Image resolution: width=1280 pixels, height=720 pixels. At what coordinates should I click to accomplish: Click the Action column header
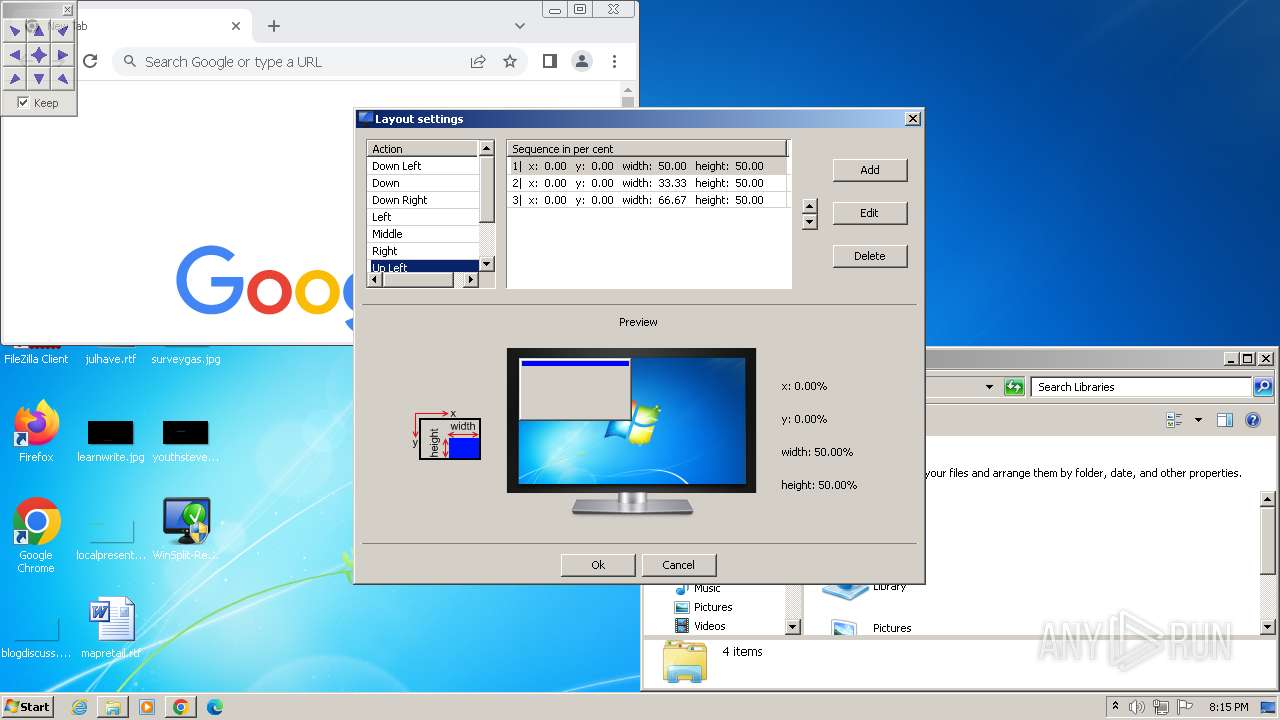click(x=424, y=149)
